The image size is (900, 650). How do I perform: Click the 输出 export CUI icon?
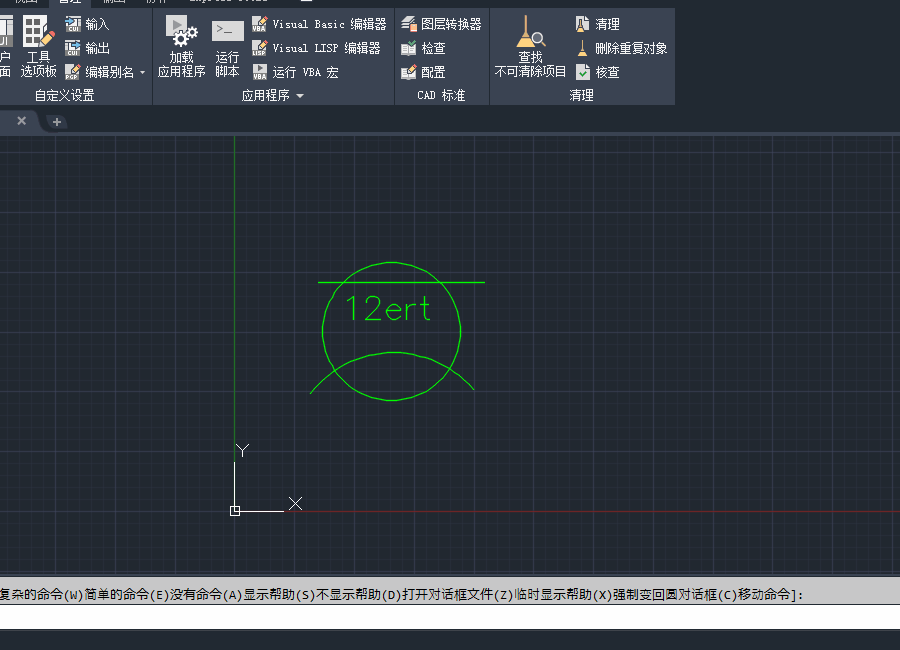73,48
